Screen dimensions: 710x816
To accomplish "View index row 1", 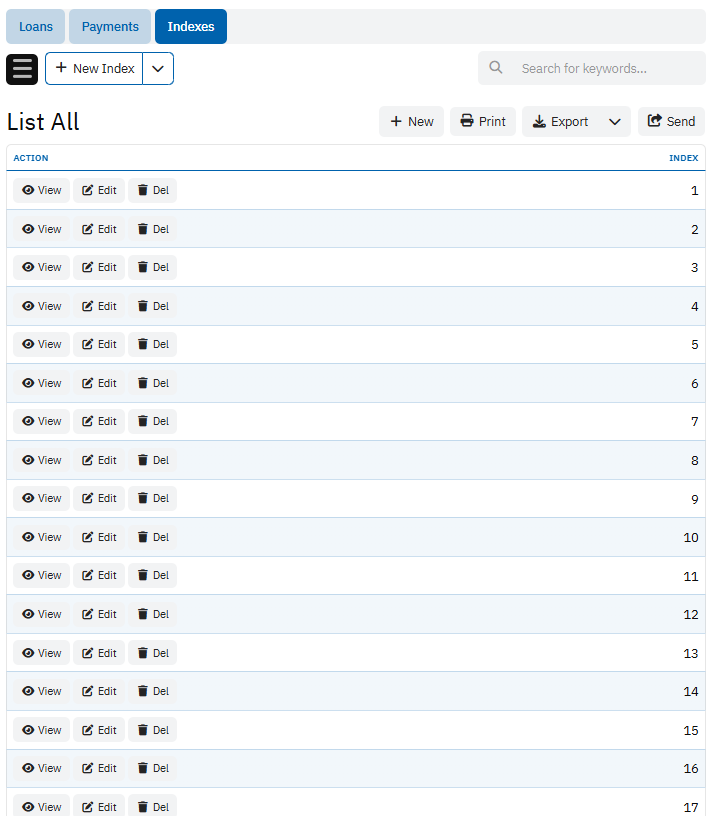I will [x=41, y=191].
